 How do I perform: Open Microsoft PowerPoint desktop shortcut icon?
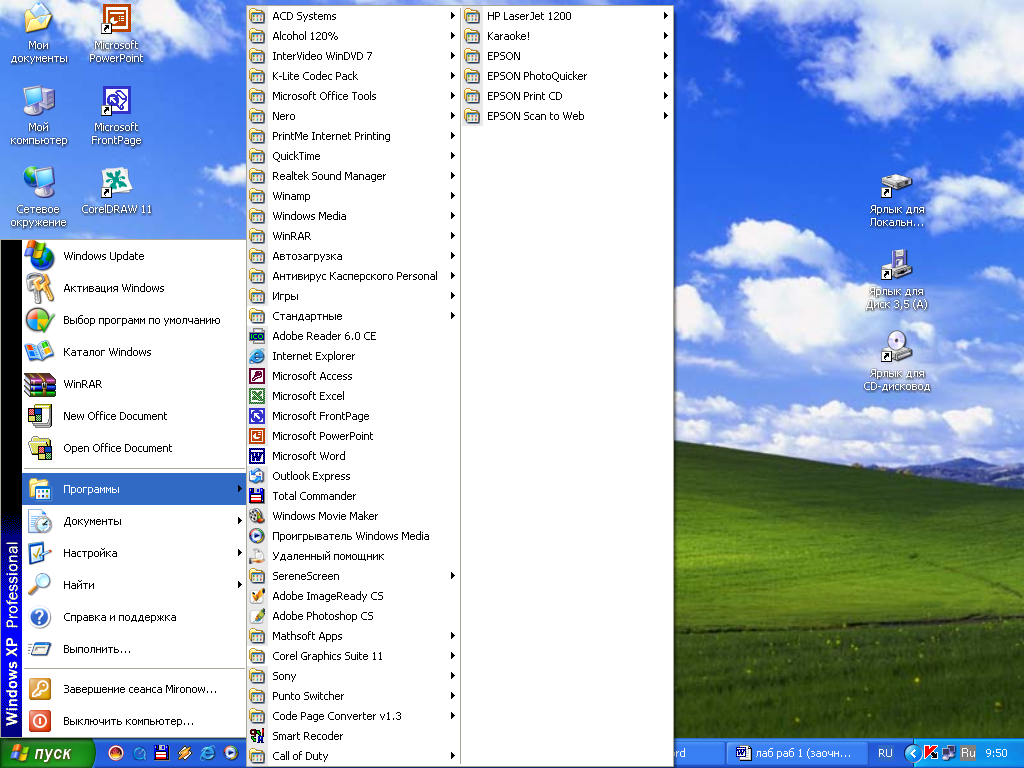(116, 20)
